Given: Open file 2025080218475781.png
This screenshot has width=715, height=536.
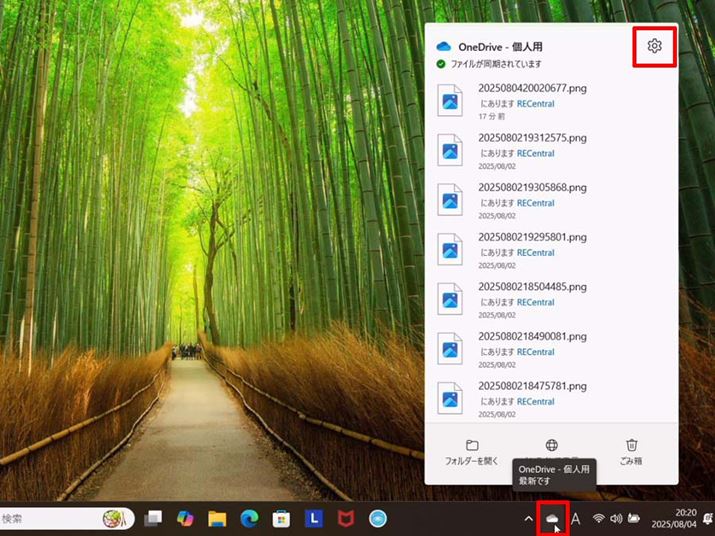Looking at the screenshot, I should (532, 386).
